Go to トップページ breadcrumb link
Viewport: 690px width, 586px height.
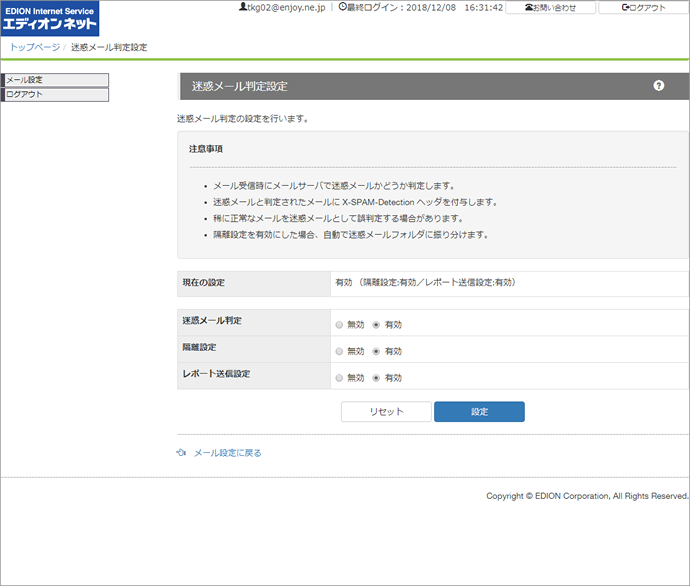(x=35, y=47)
